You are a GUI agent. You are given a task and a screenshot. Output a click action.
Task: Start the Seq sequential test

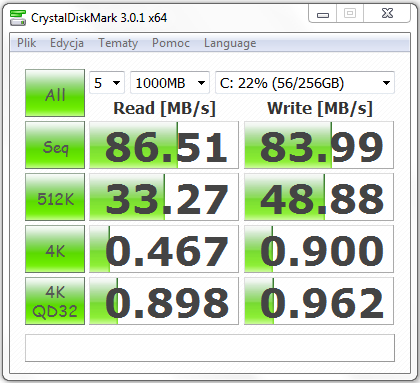[55, 145]
